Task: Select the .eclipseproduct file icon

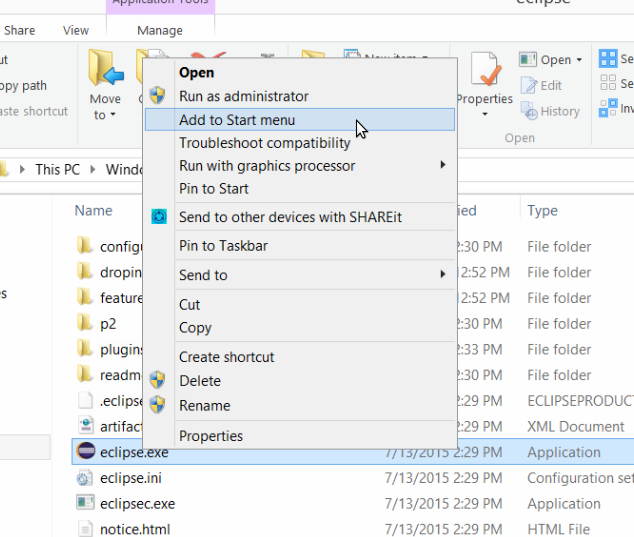Action: coord(85,400)
